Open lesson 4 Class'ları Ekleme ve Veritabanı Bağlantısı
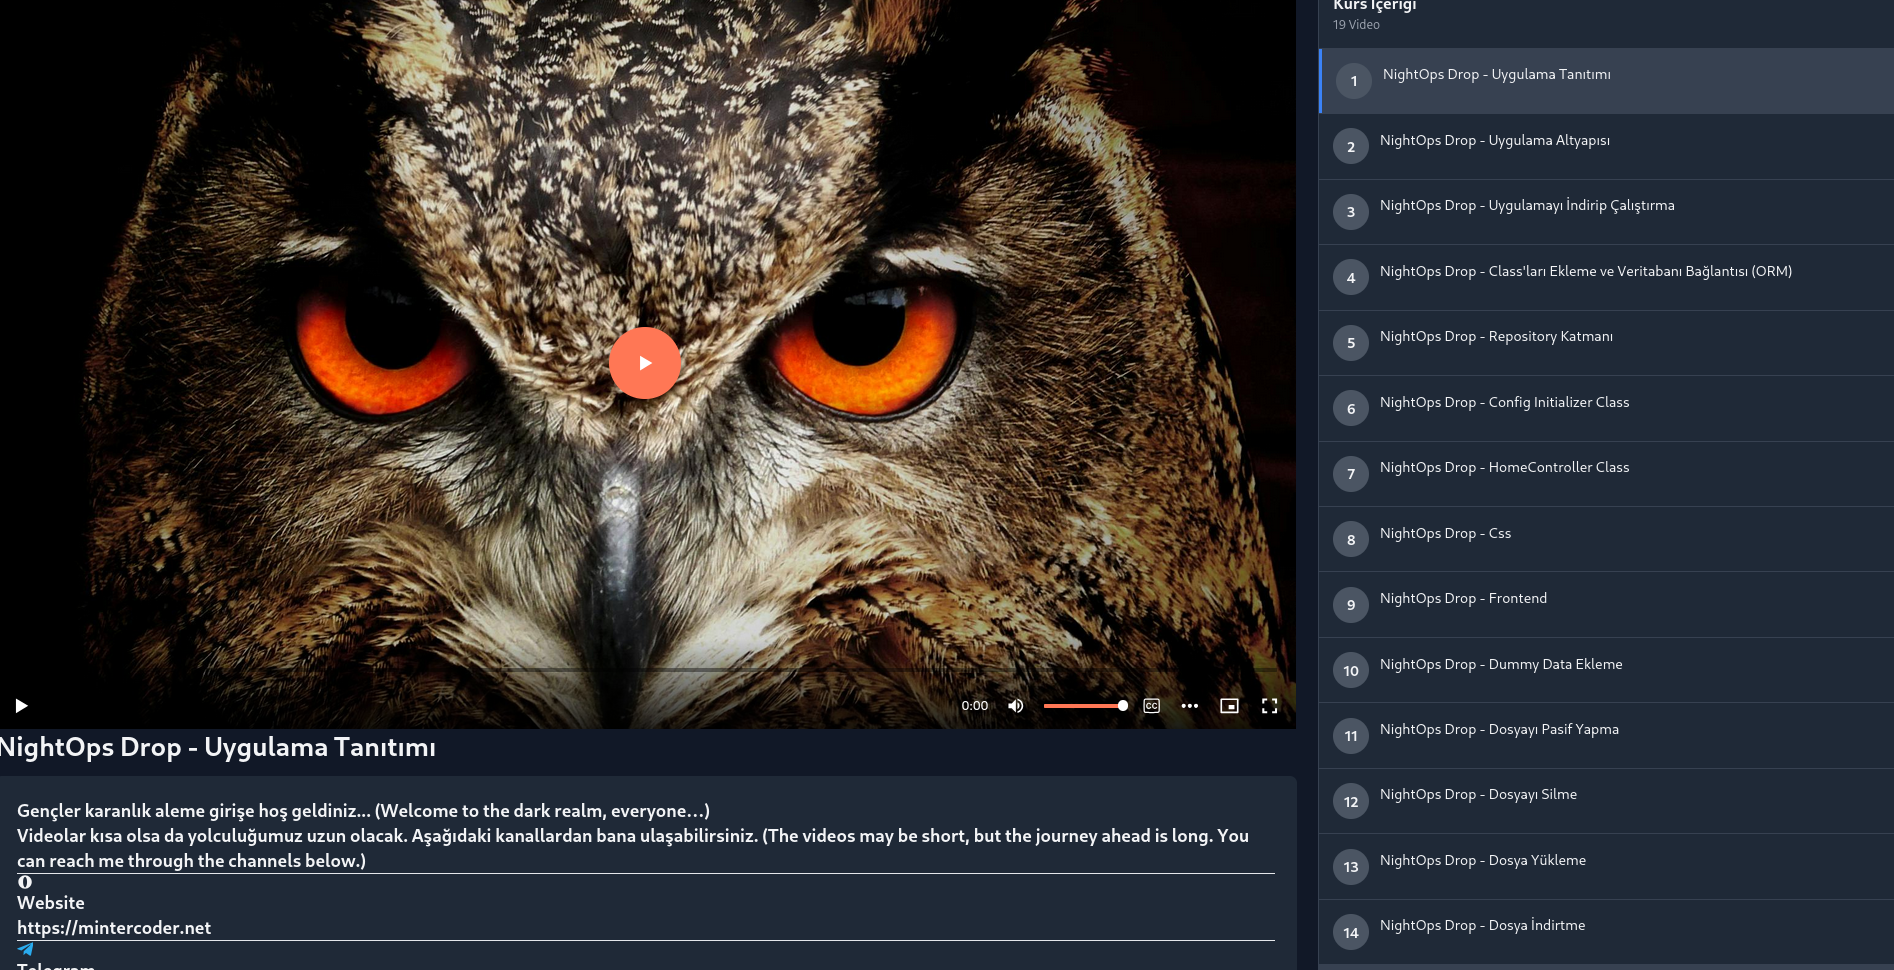The height and width of the screenshot is (970, 1894). [x=1606, y=278]
